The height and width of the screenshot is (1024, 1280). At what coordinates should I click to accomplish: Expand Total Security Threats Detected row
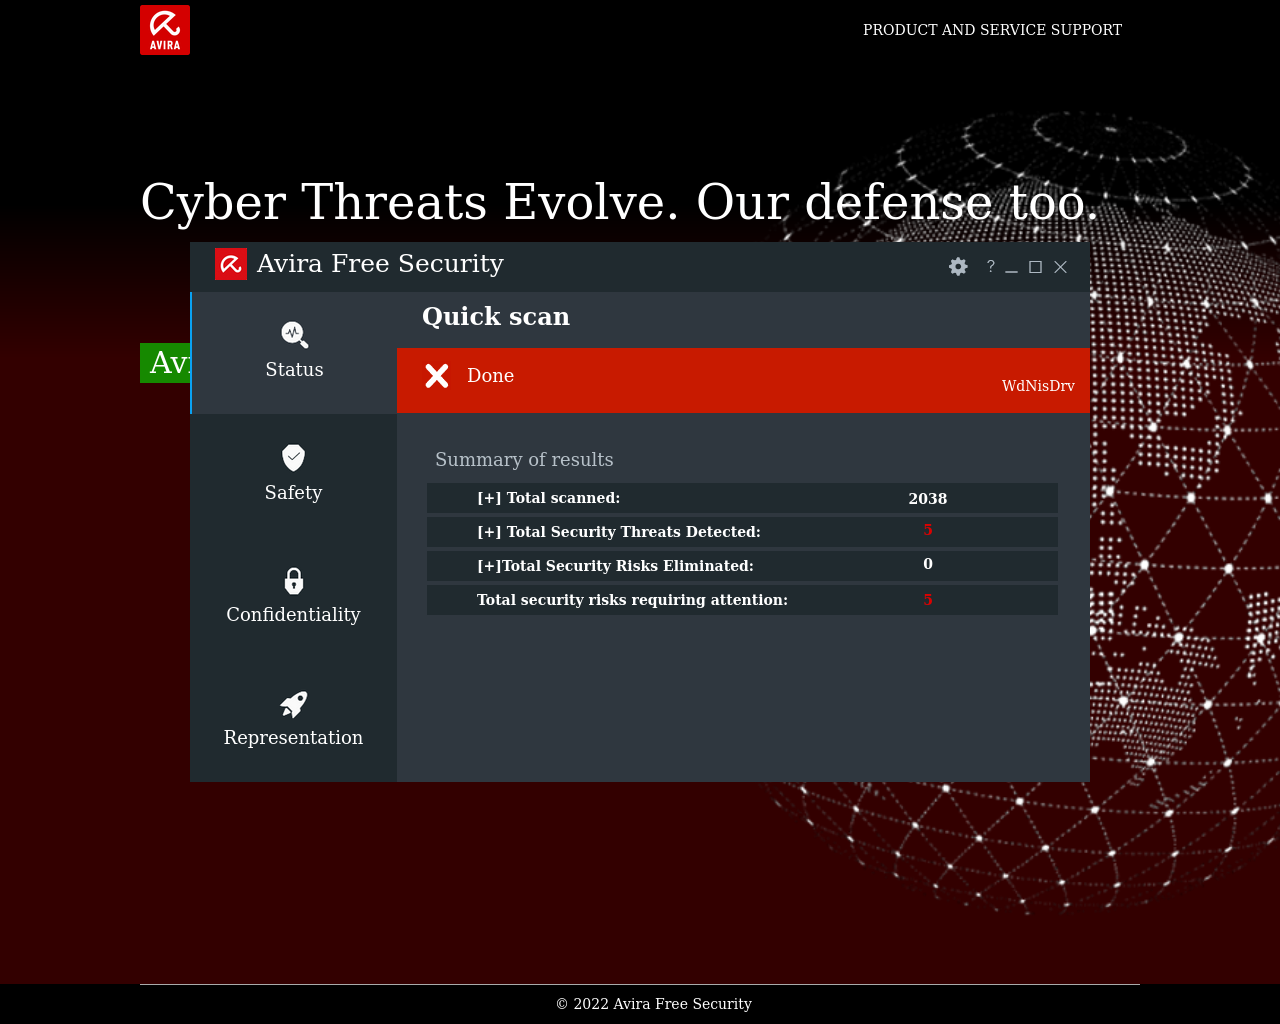click(x=742, y=532)
